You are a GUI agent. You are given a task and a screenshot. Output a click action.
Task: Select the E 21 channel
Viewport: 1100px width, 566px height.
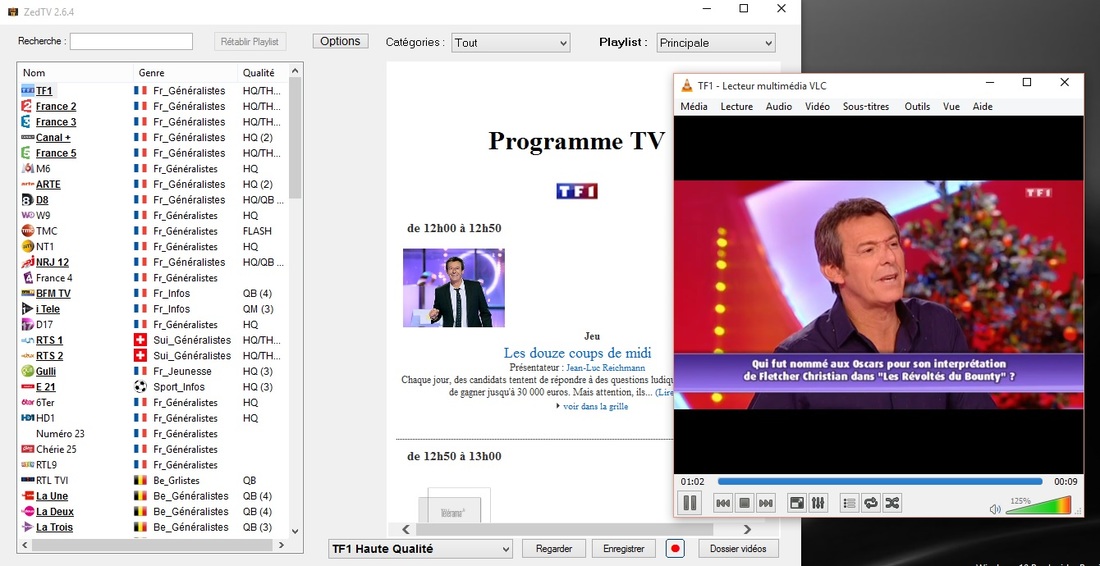coord(46,386)
